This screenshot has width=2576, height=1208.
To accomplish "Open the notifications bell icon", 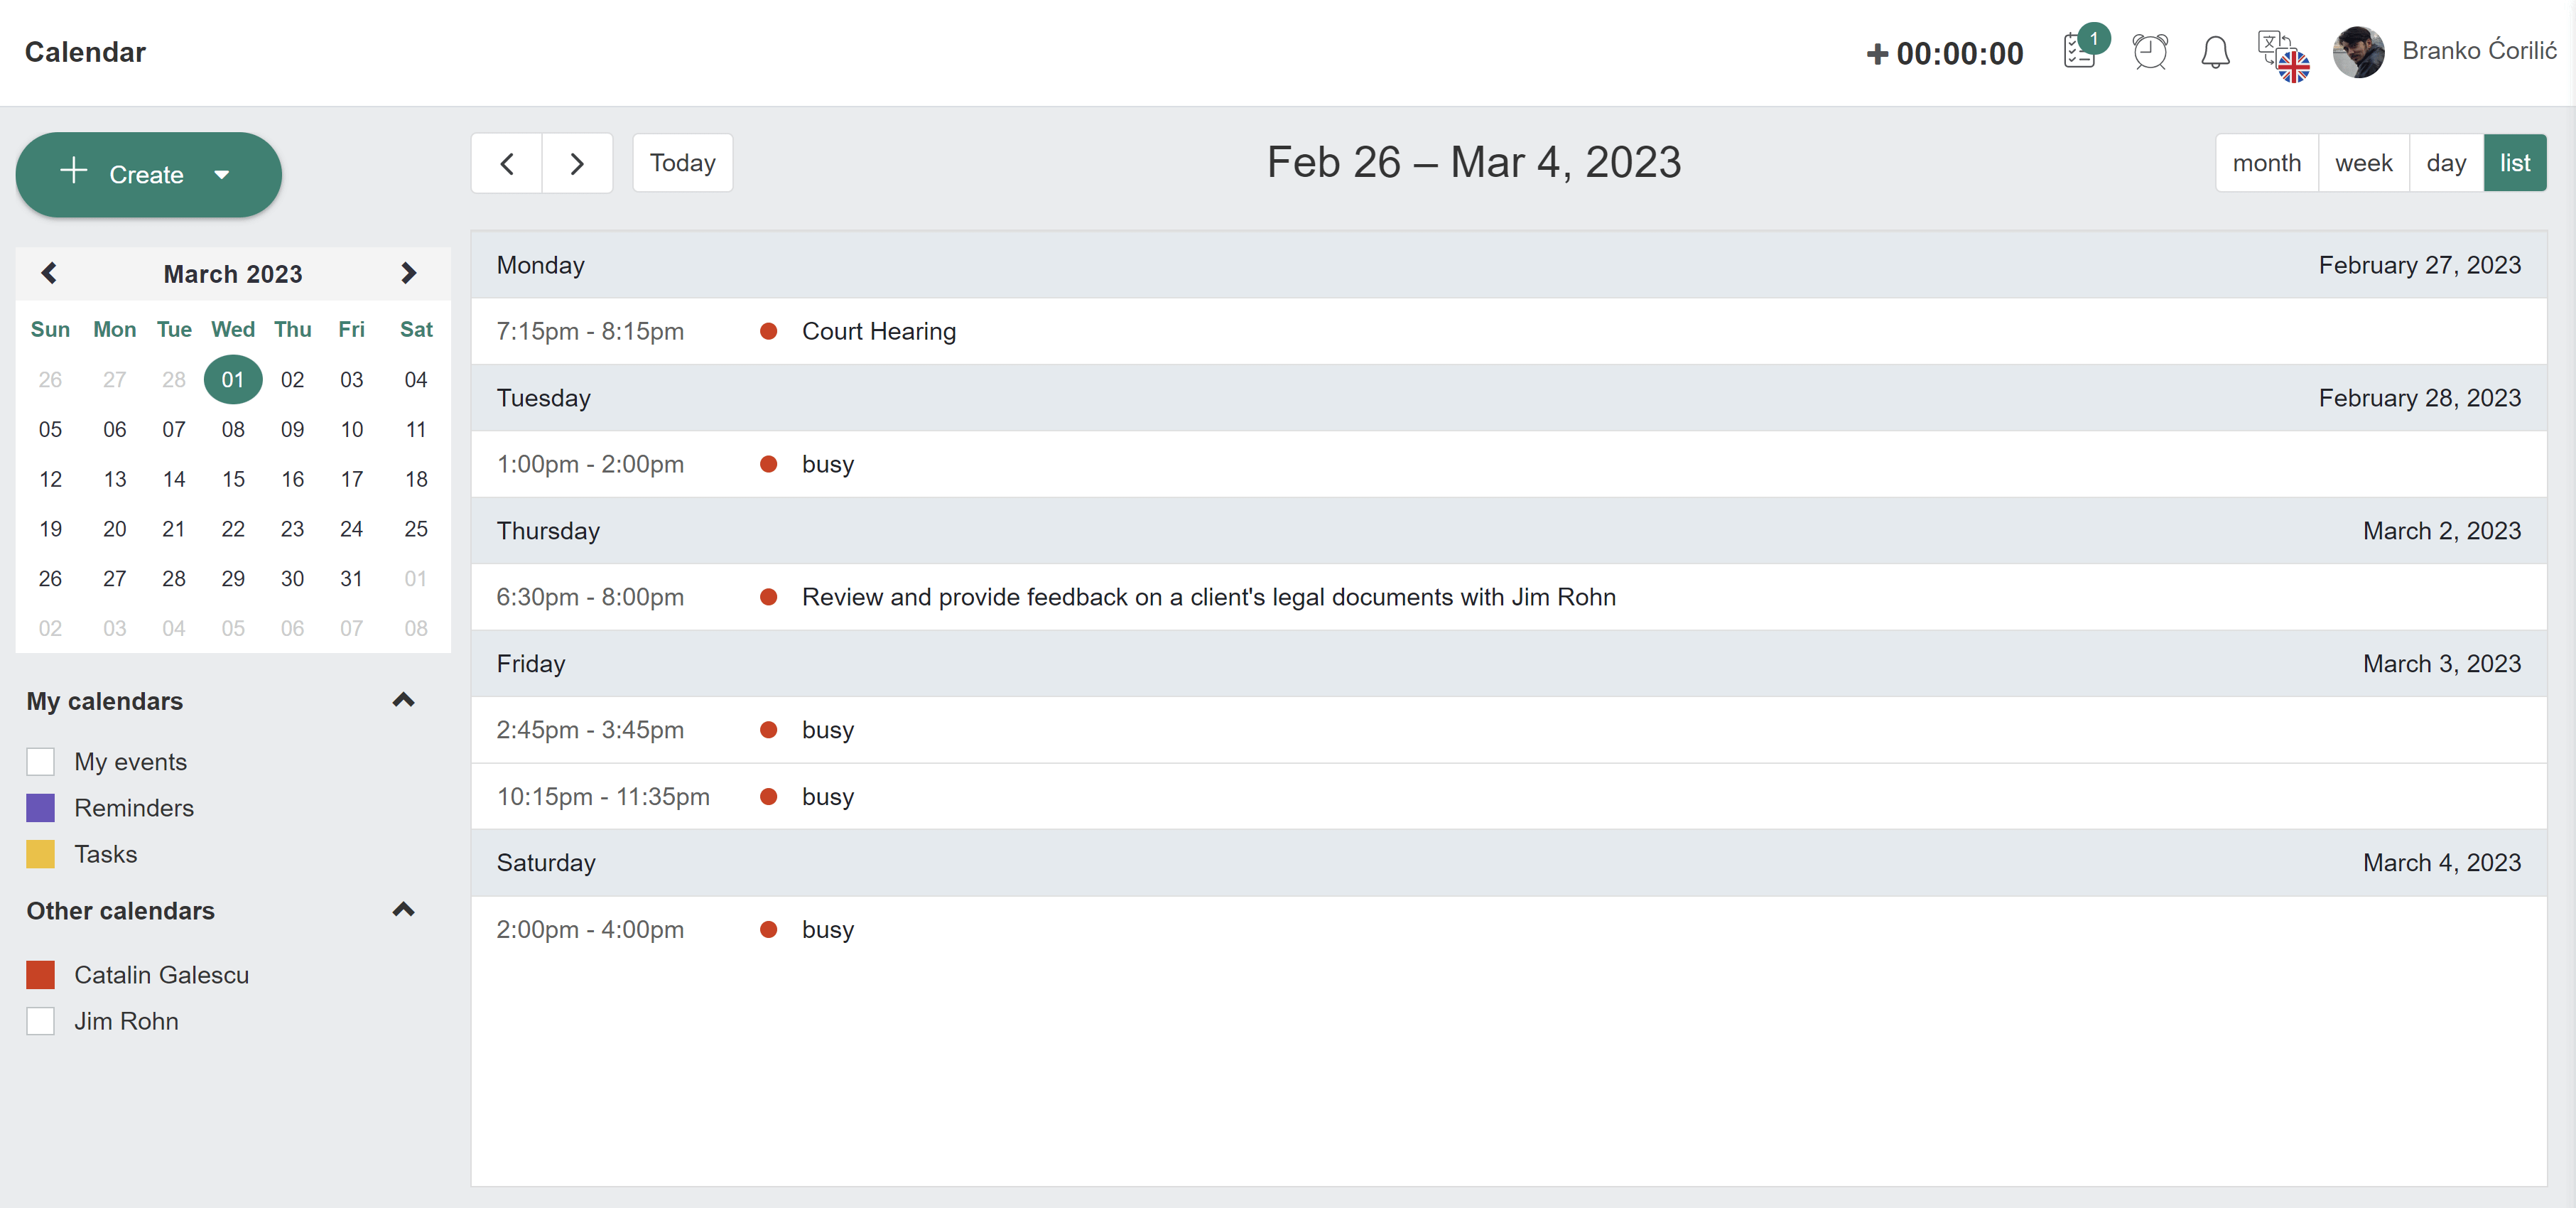I will [x=2215, y=51].
